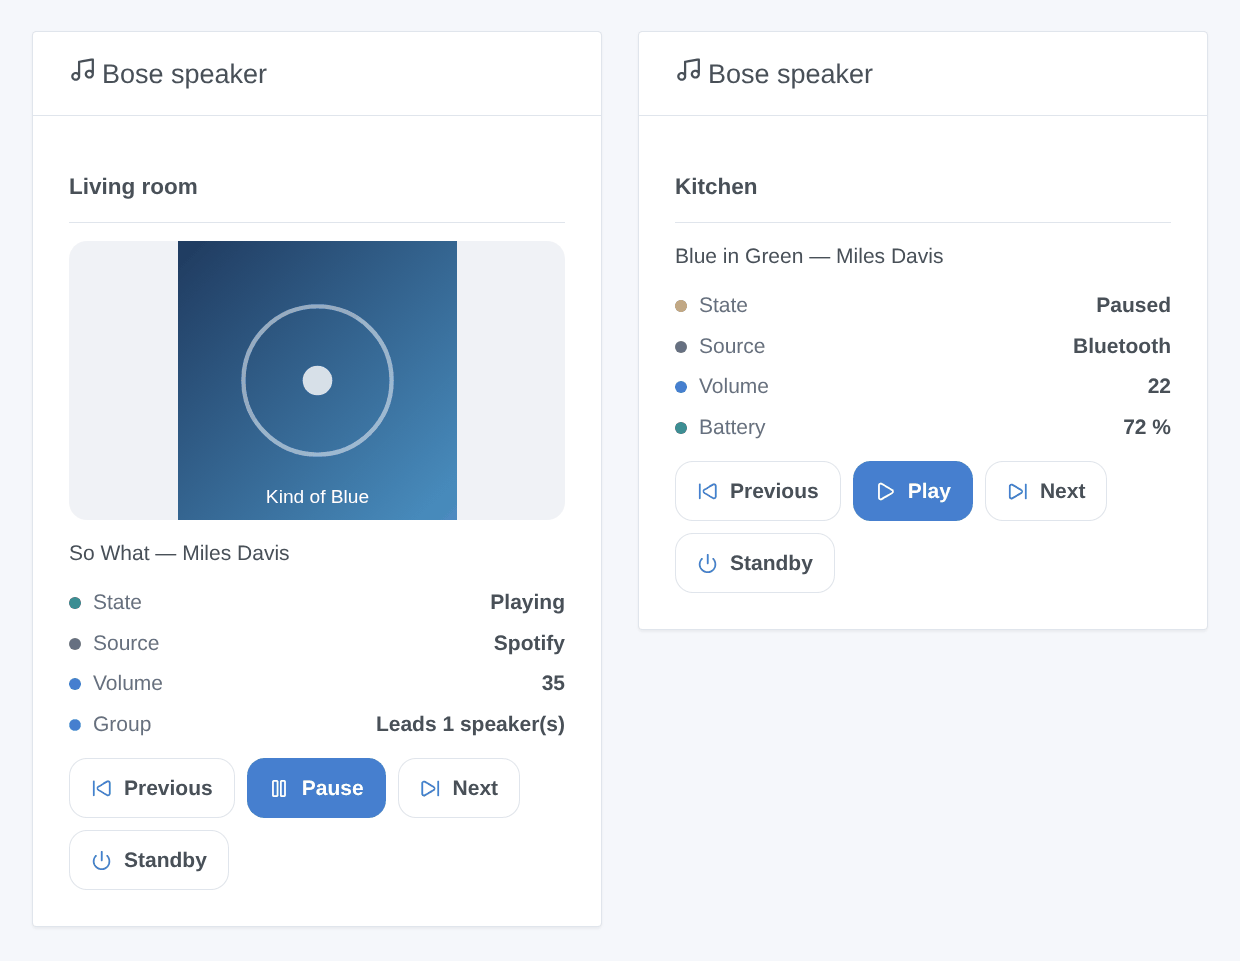The height and width of the screenshot is (961, 1240).
Task: Click the Bose speaker title above Kitchen
Action: click(x=790, y=74)
